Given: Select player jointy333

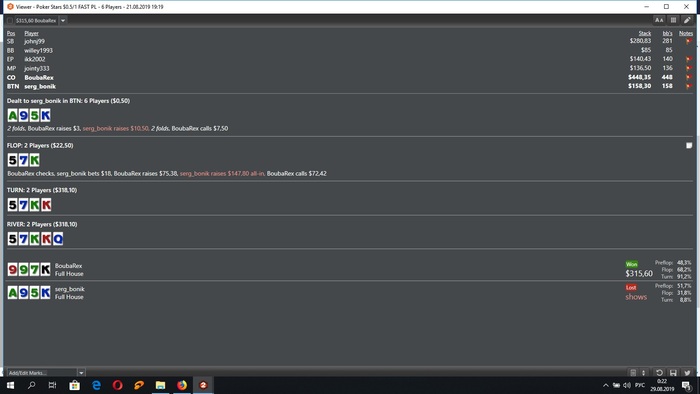Looking at the screenshot, I should (37, 68).
